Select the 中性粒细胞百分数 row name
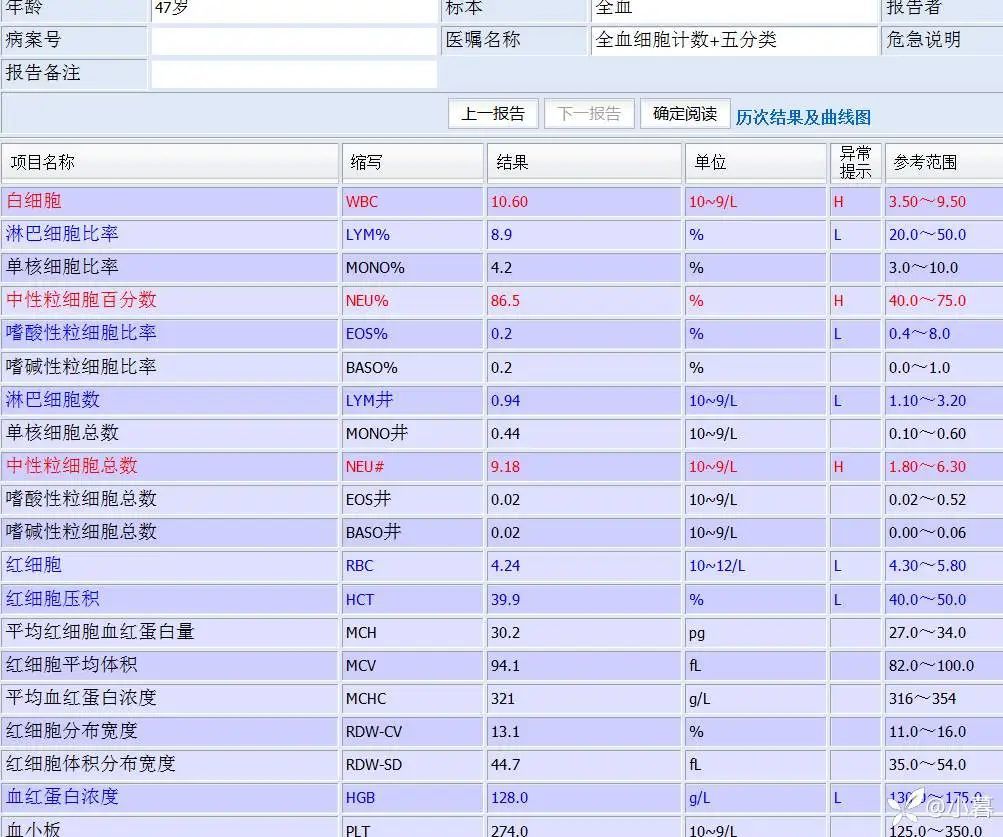This screenshot has width=1003, height=837. coord(81,299)
